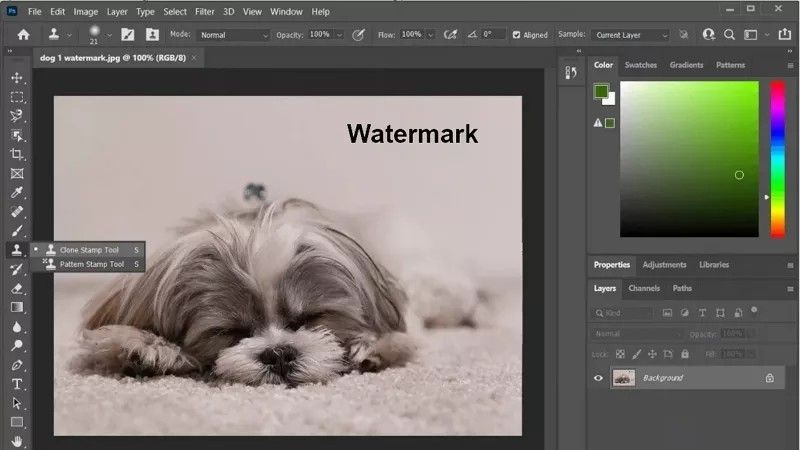Select the Pen tool
This screenshot has width=800, height=450.
coord(17,365)
